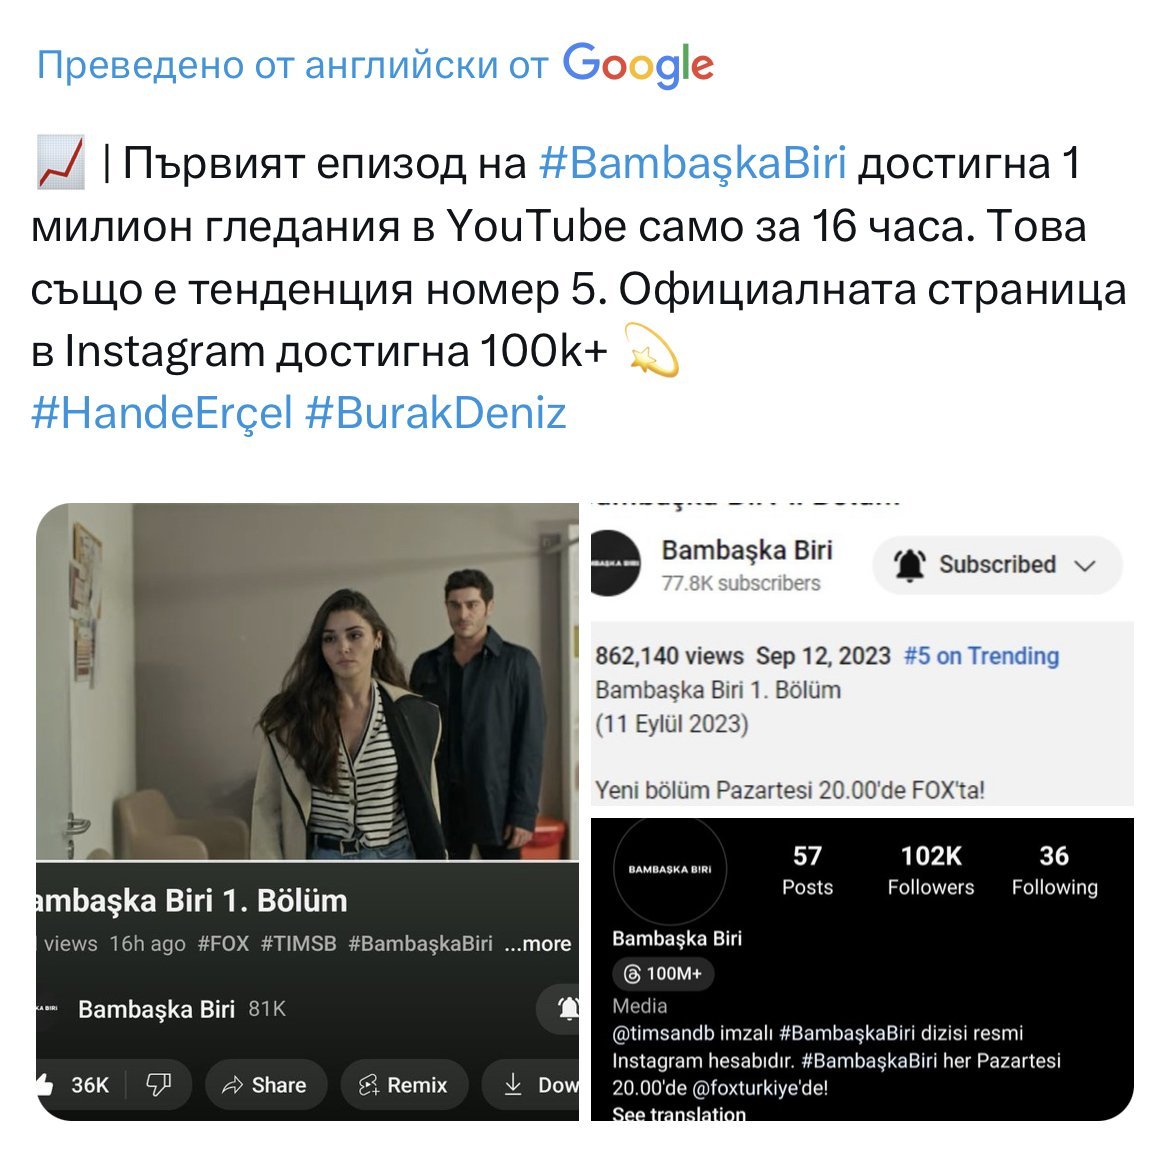
Task: Click the thumbs up like icon showing 36K
Action: tap(45, 1085)
